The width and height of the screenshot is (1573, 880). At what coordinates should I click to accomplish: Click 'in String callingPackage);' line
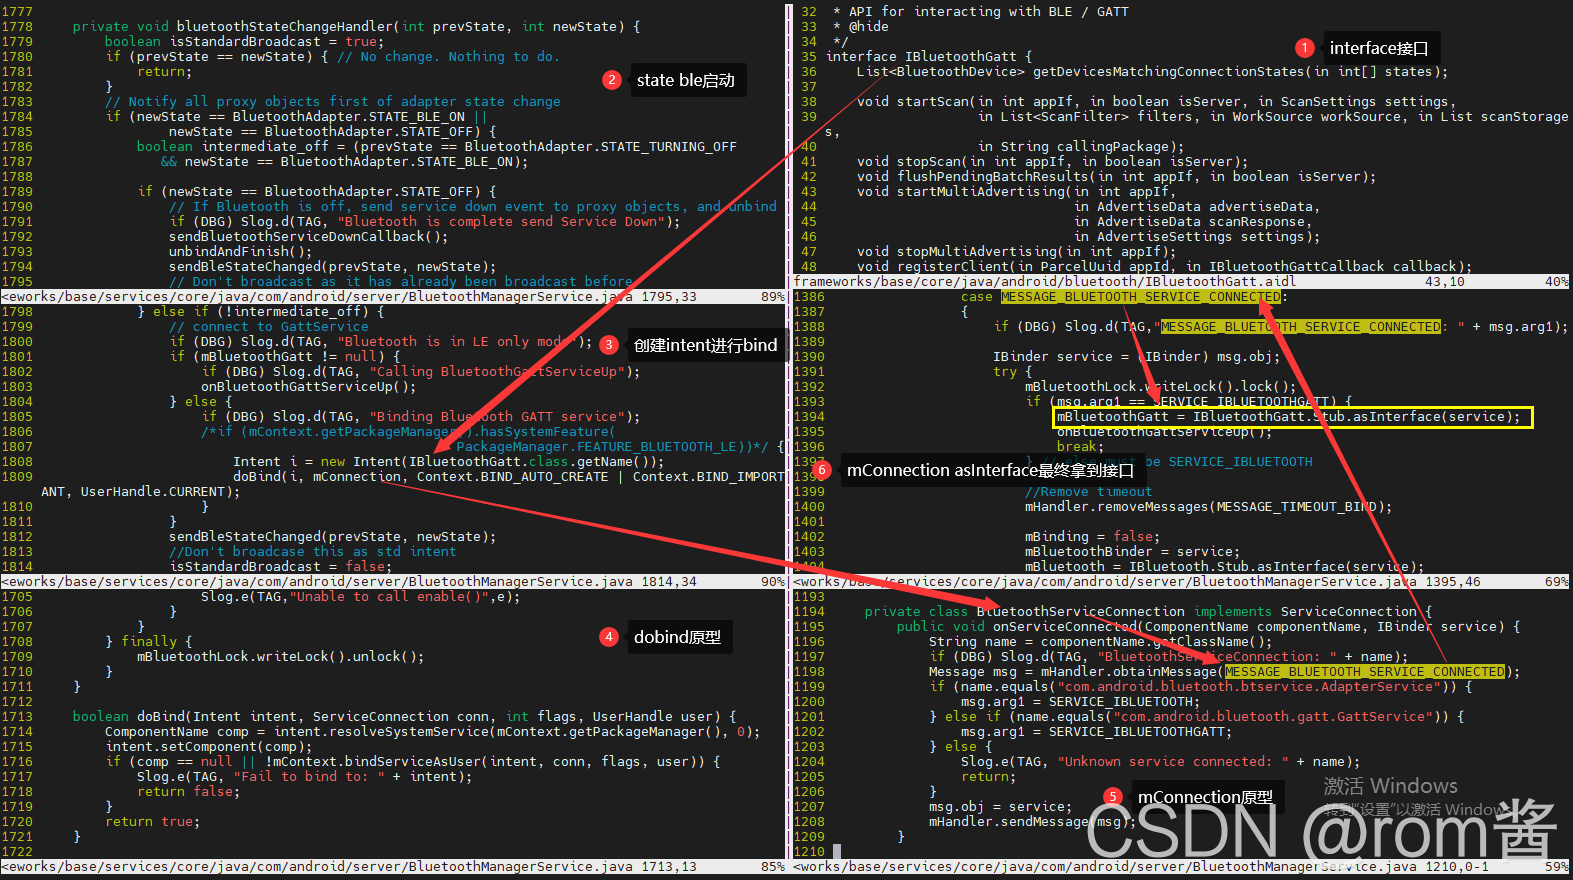pyautogui.click(x=1080, y=147)
